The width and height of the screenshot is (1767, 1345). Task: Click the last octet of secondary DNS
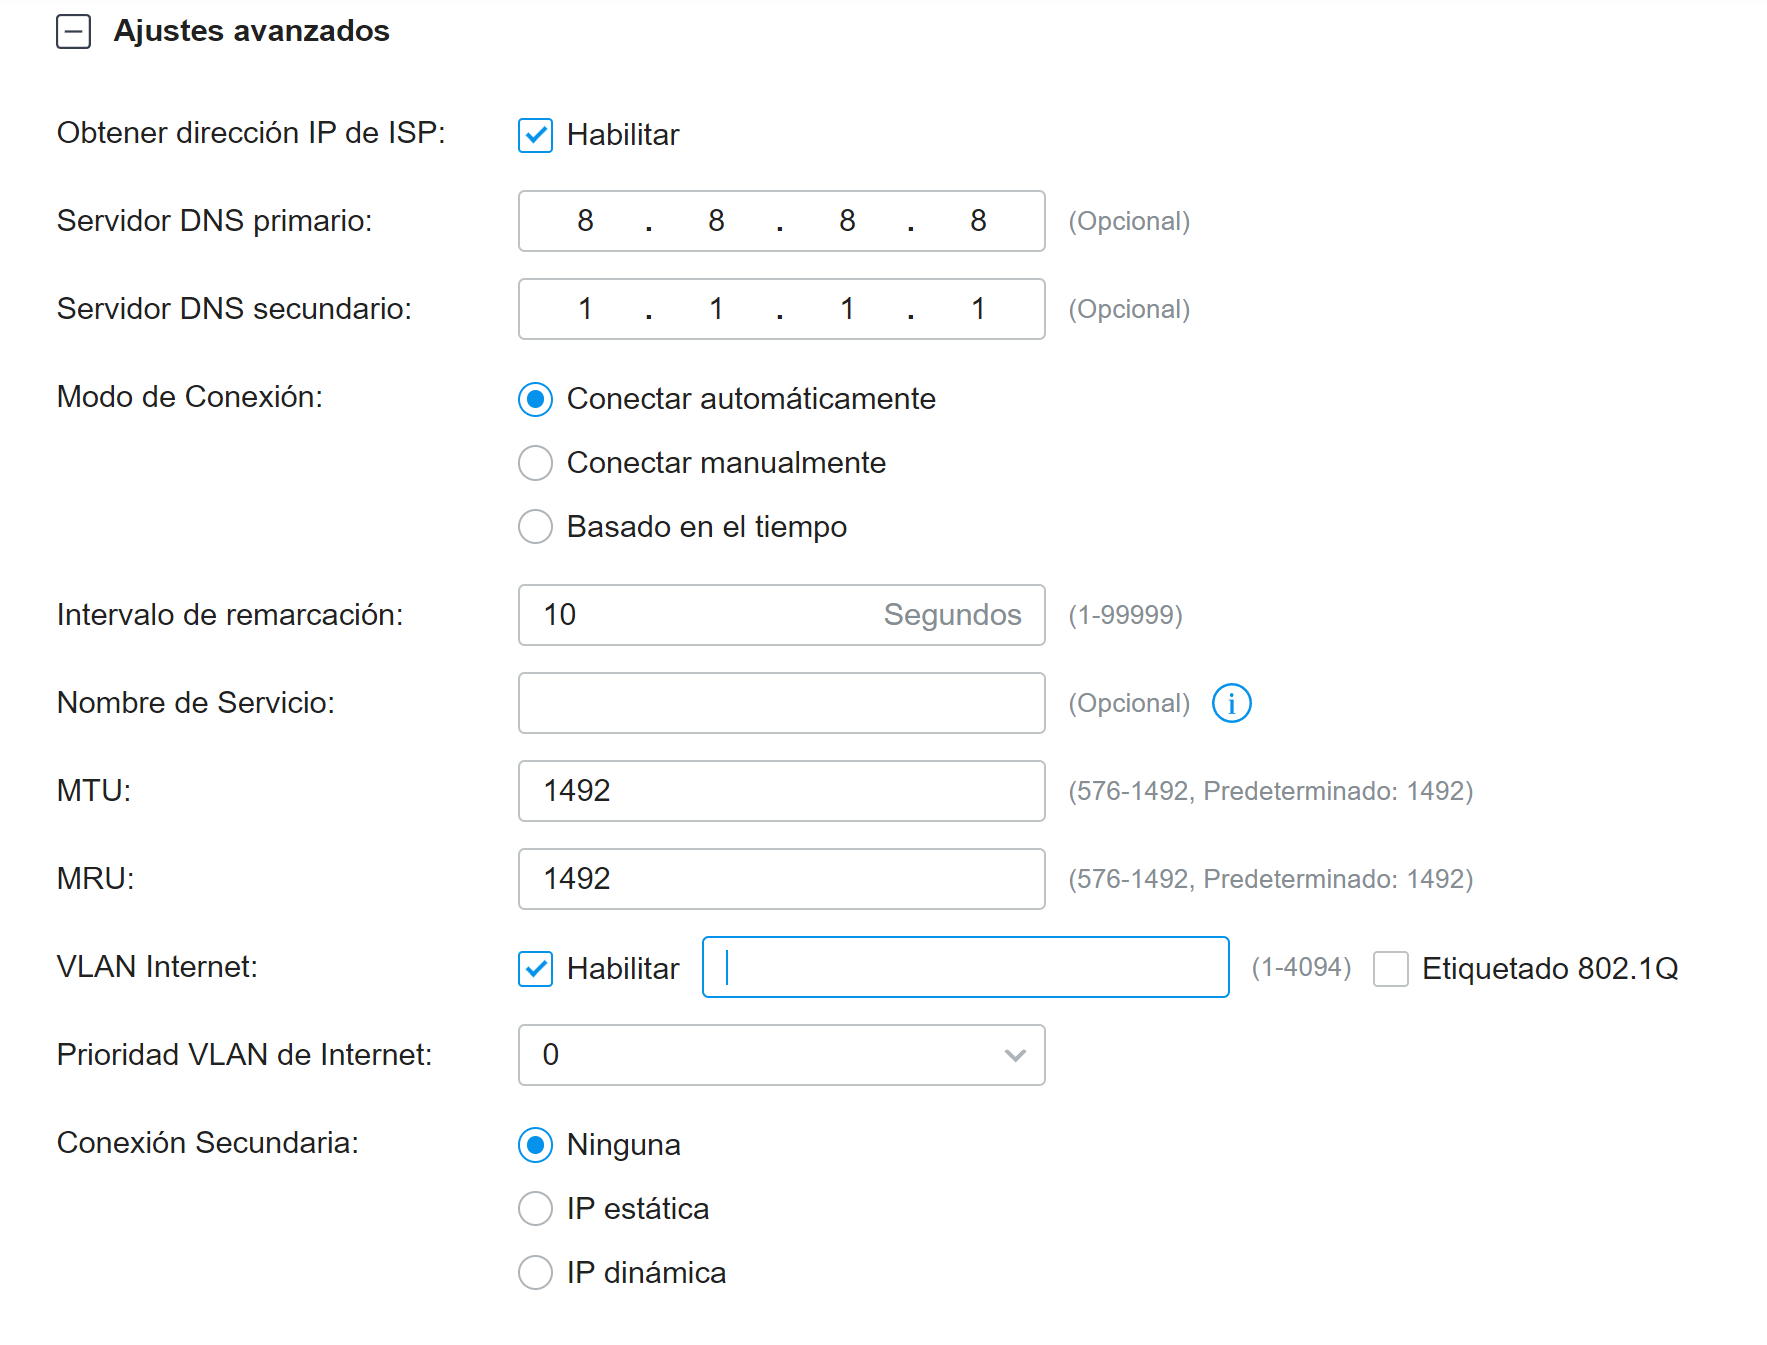[x=978, y=309]
